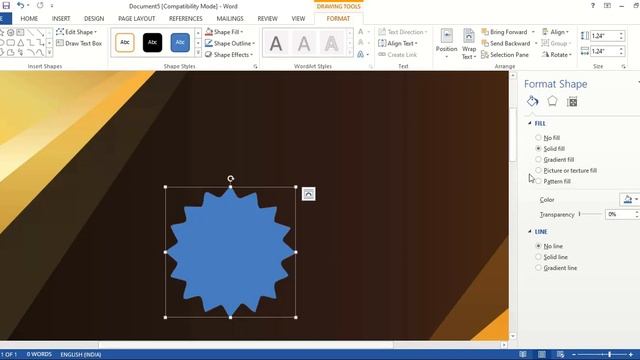640x360 pixels.
Task: Select the first WordArt style letter A
Action: coord(276,43)
